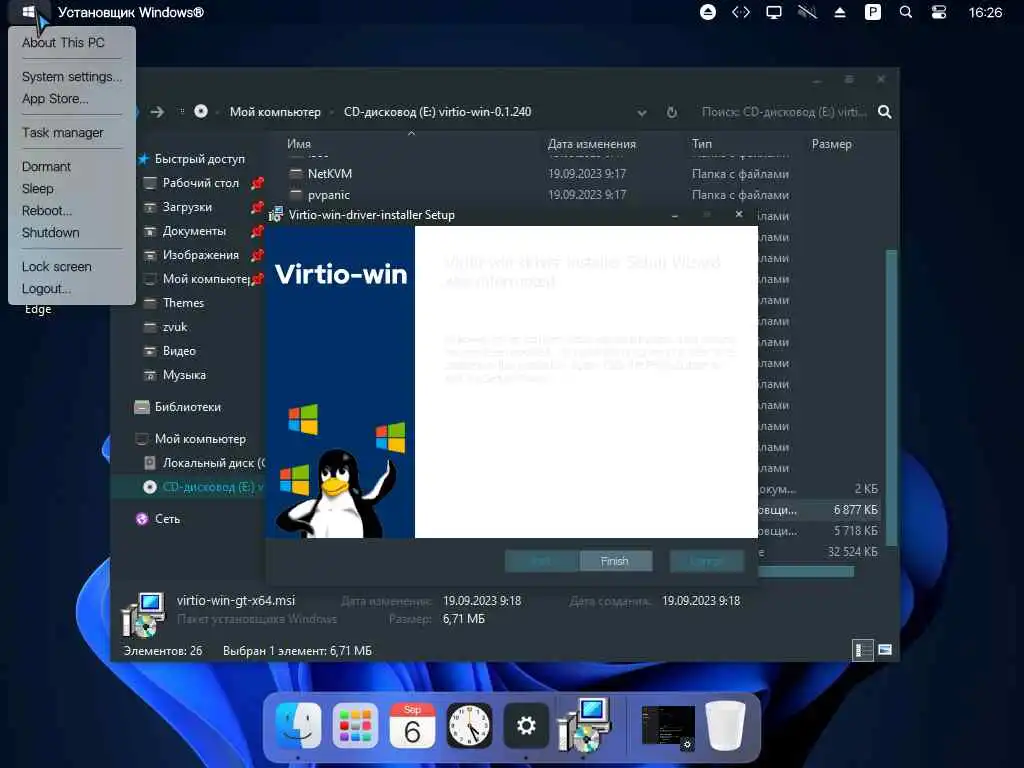Open Finder from the dock
The height and width of the screenshot is (768, 1024).
[298, 726]
